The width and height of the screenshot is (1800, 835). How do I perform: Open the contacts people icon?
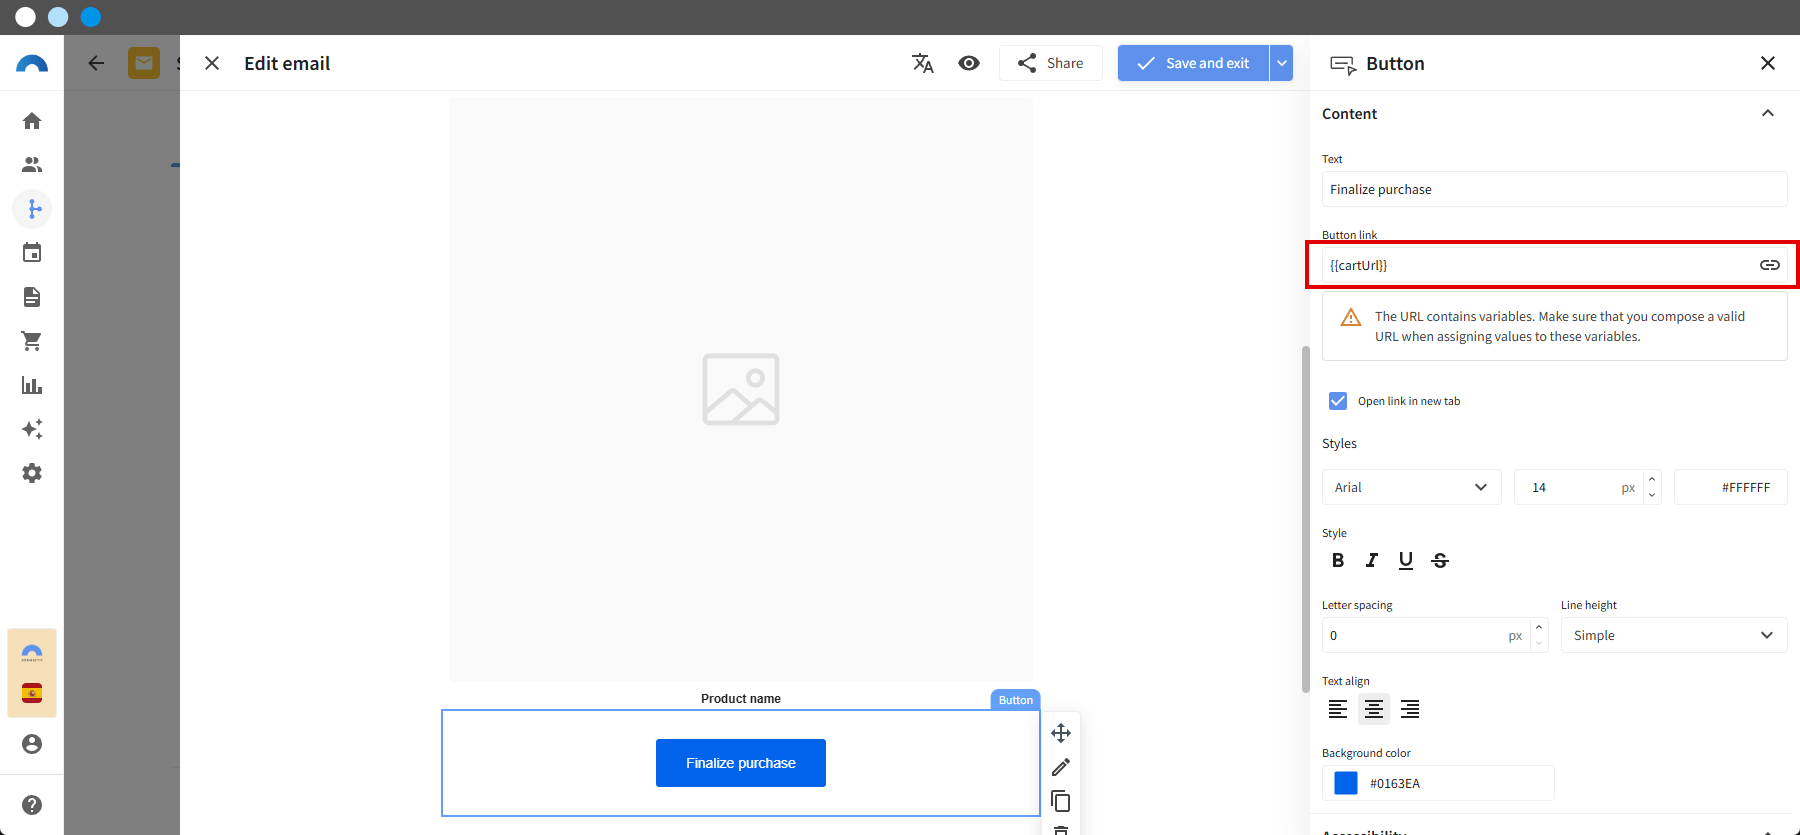pos(32,165)
